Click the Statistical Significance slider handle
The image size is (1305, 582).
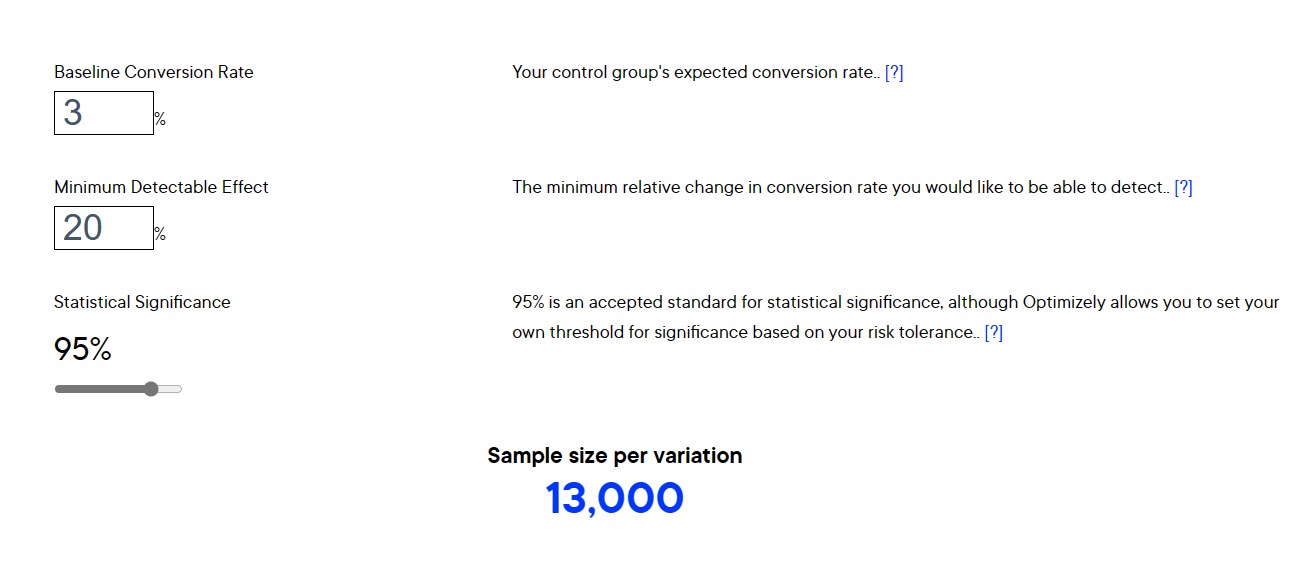point(151,389)
